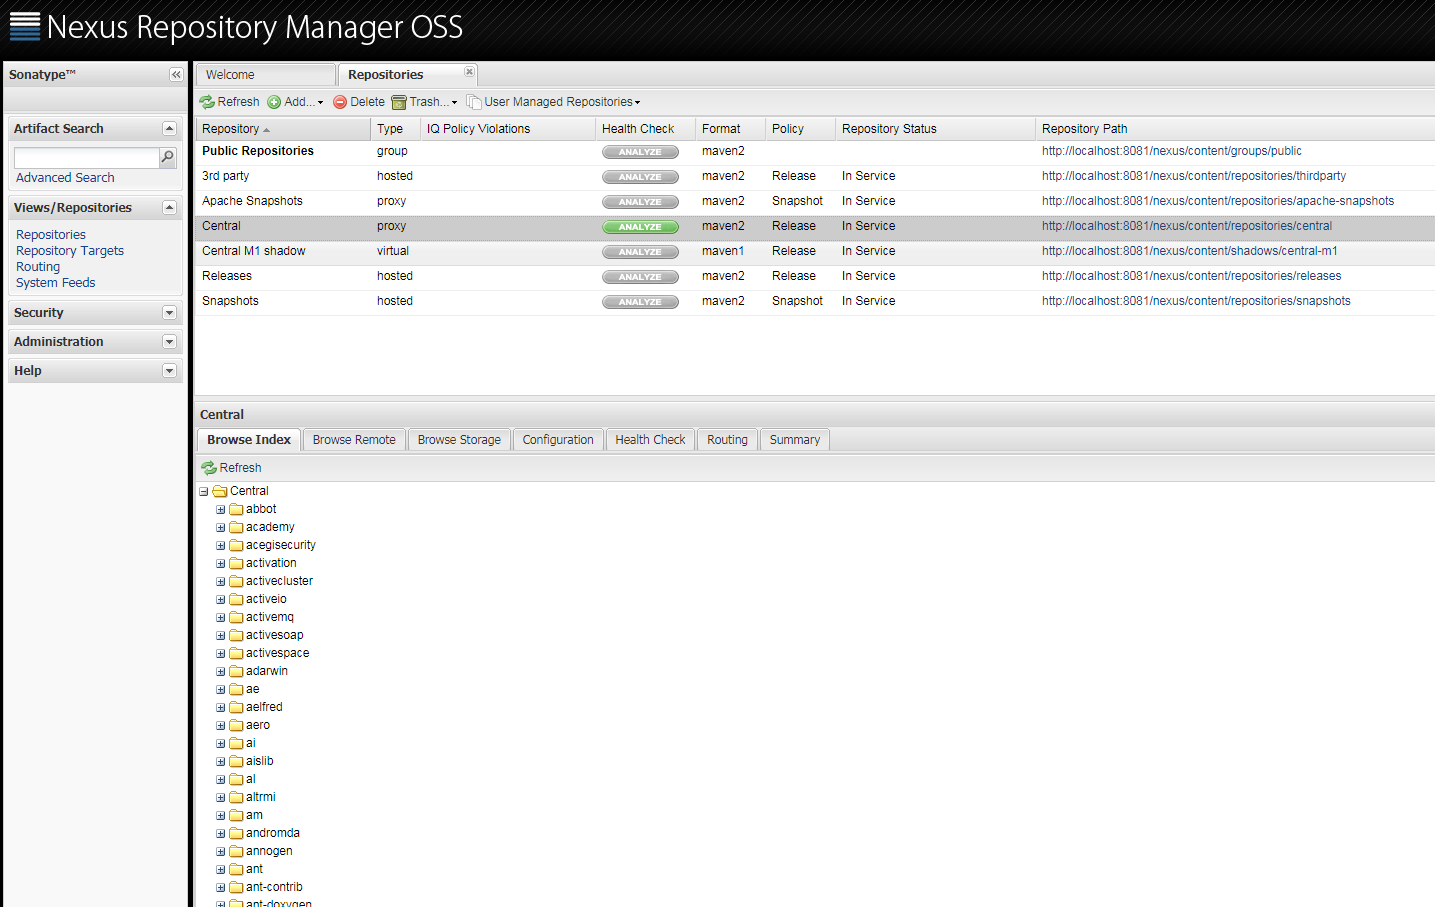Open the Routing tab for Central
Image resolution: width=1435 pixels, height=907 pixels.
(x=727, y=440)
